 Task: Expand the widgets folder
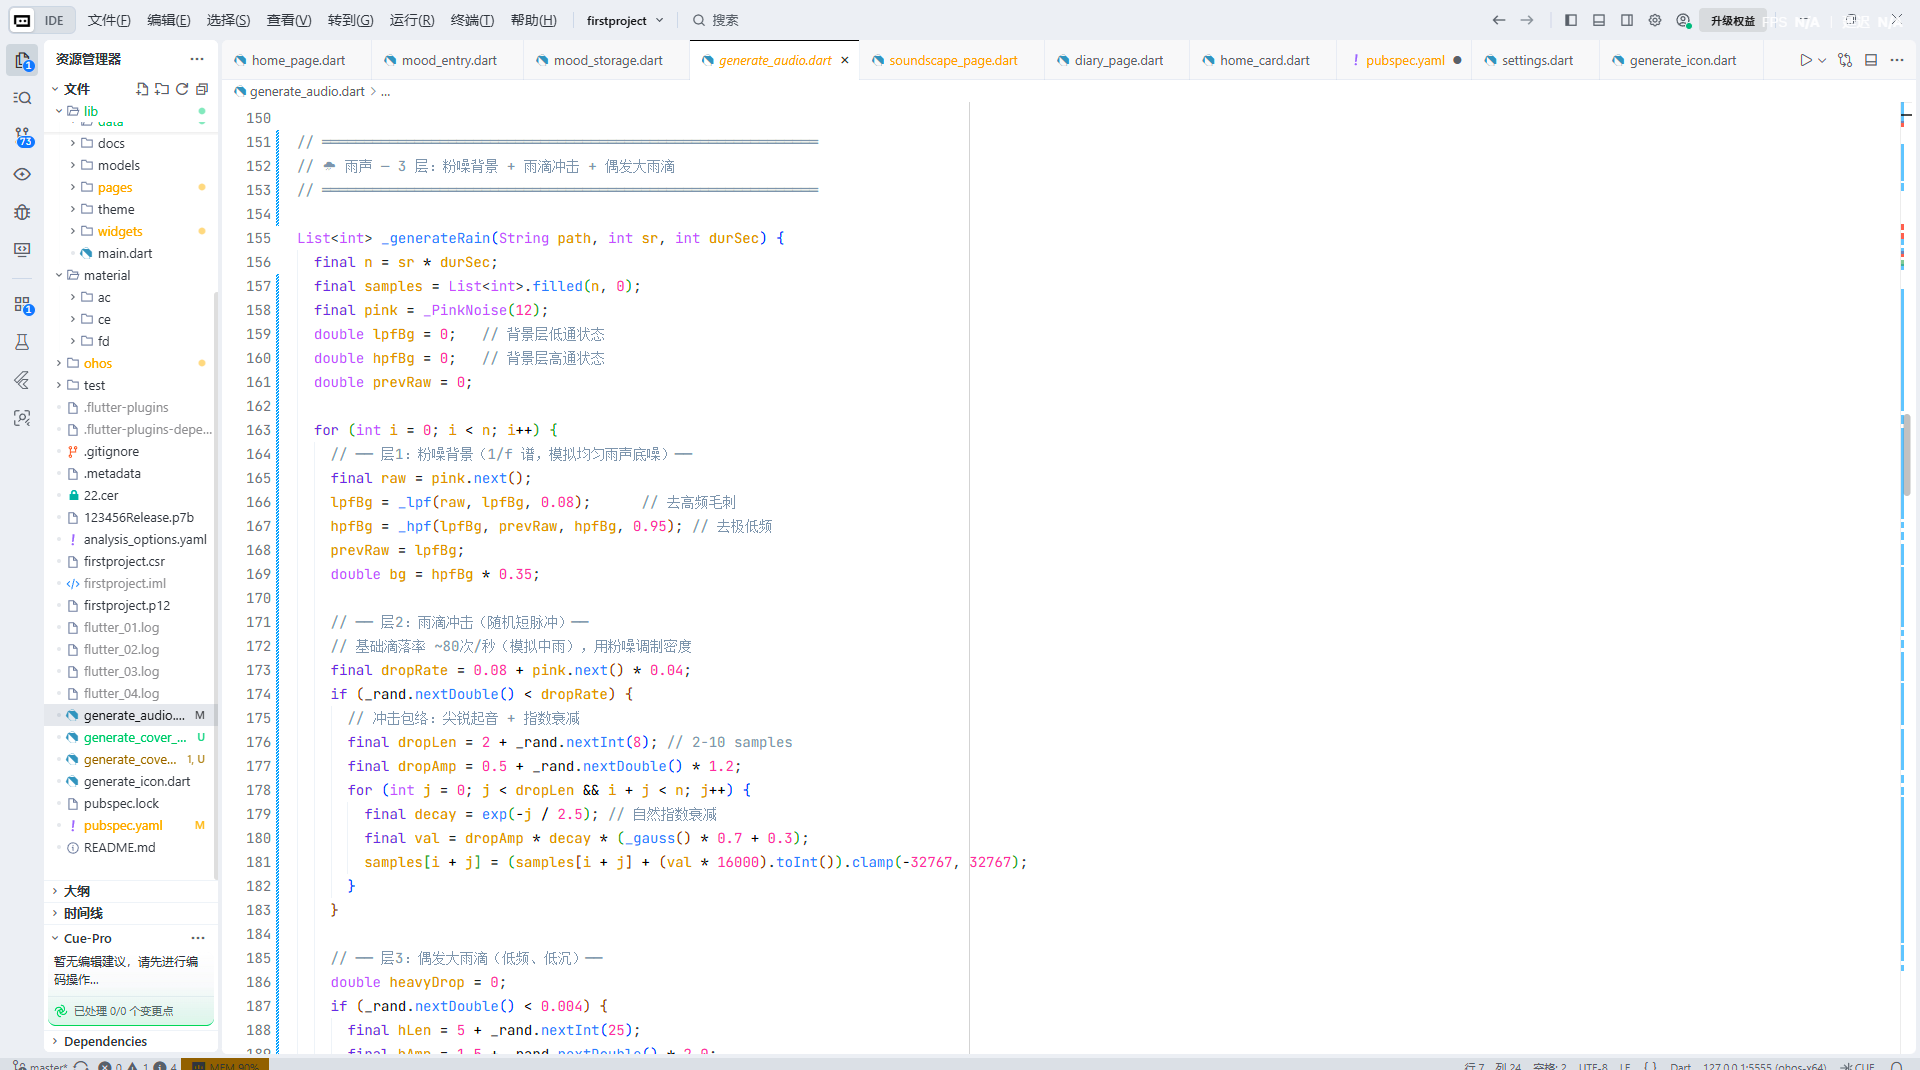73,231
